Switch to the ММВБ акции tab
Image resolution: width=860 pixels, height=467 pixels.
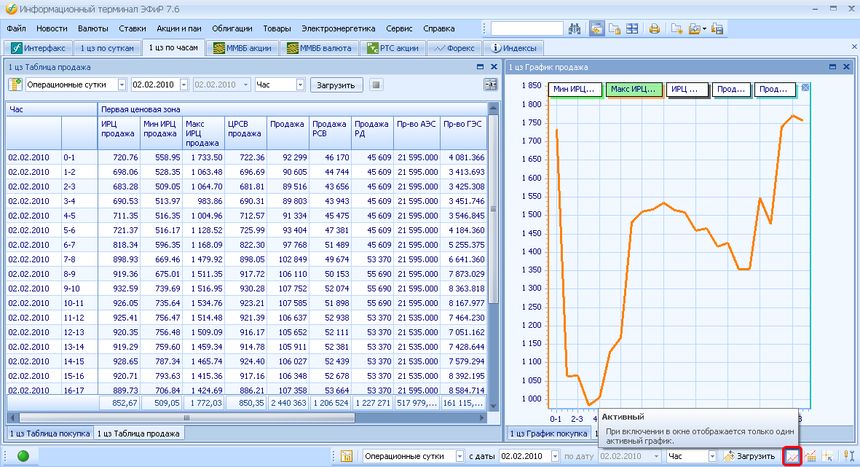tap(242, 47)
